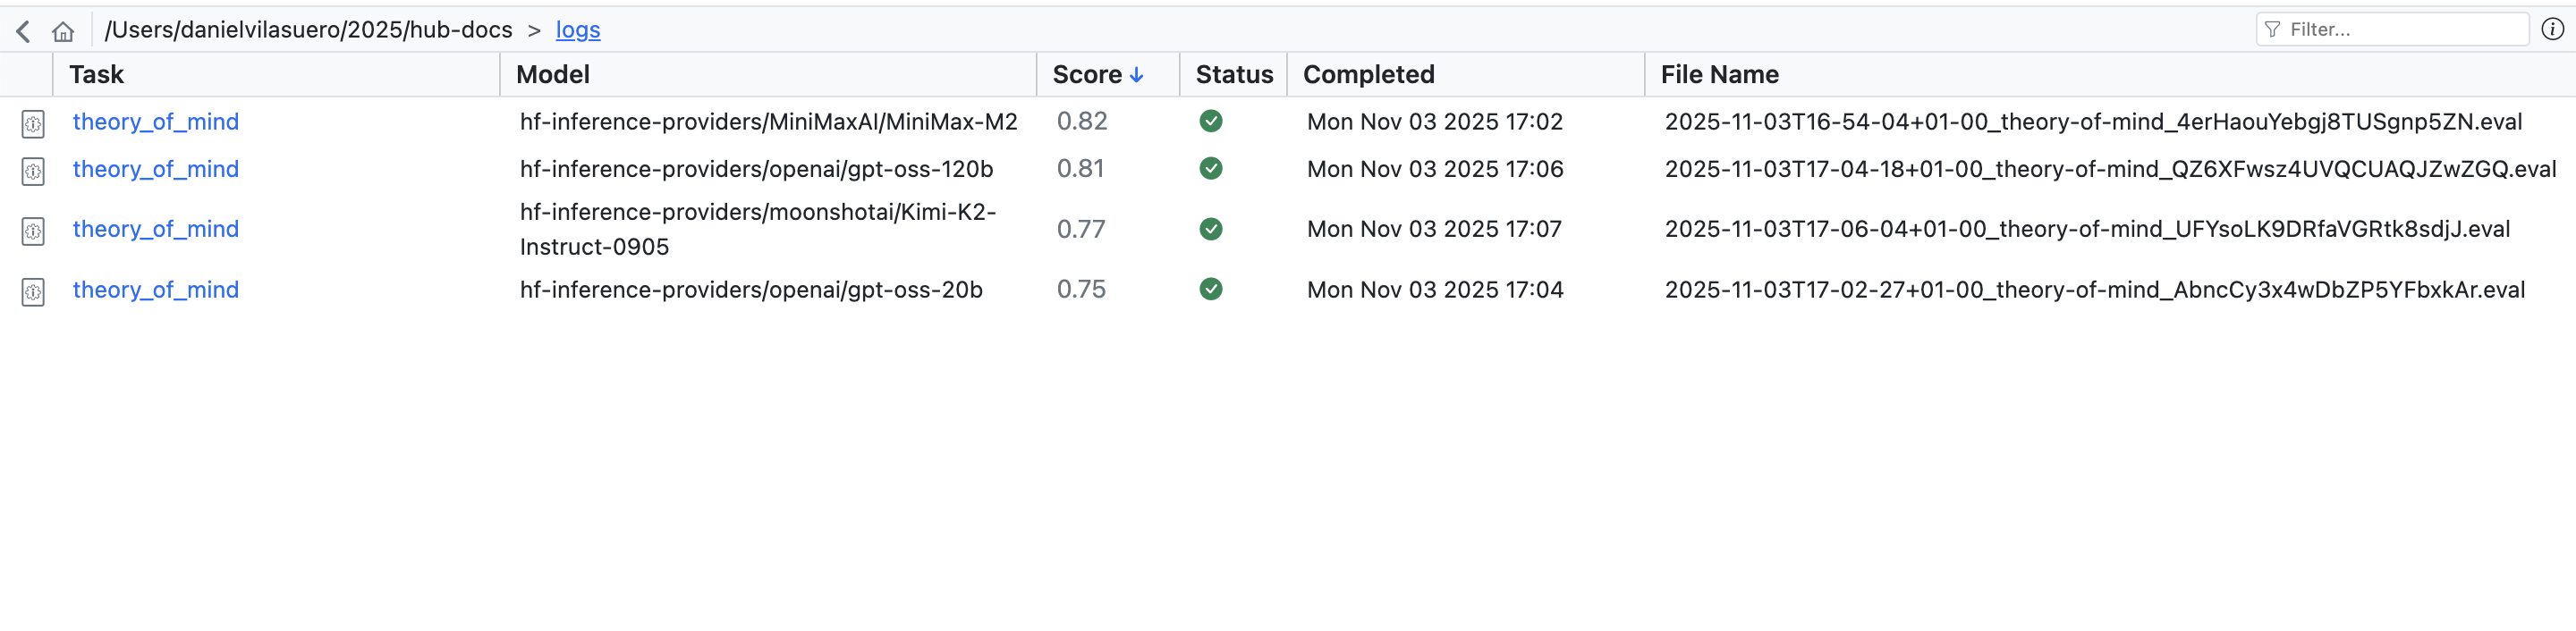Select the Status column header
Viewport: 2576px width, 631px height.
pyautogui.click(x=1233, y=74)
